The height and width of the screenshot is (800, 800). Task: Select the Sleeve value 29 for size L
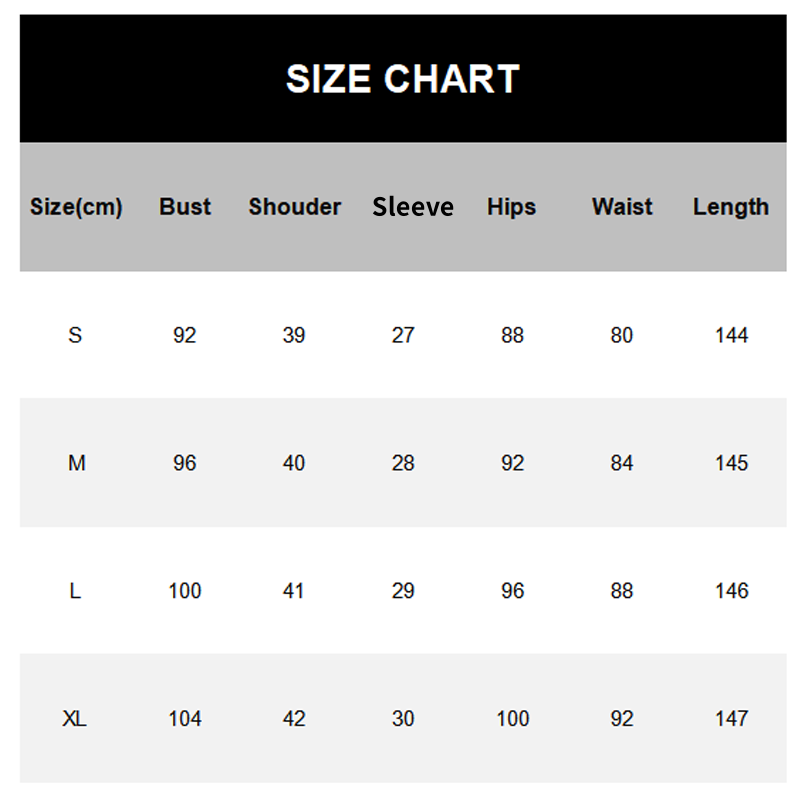click(x=403, y=591)
